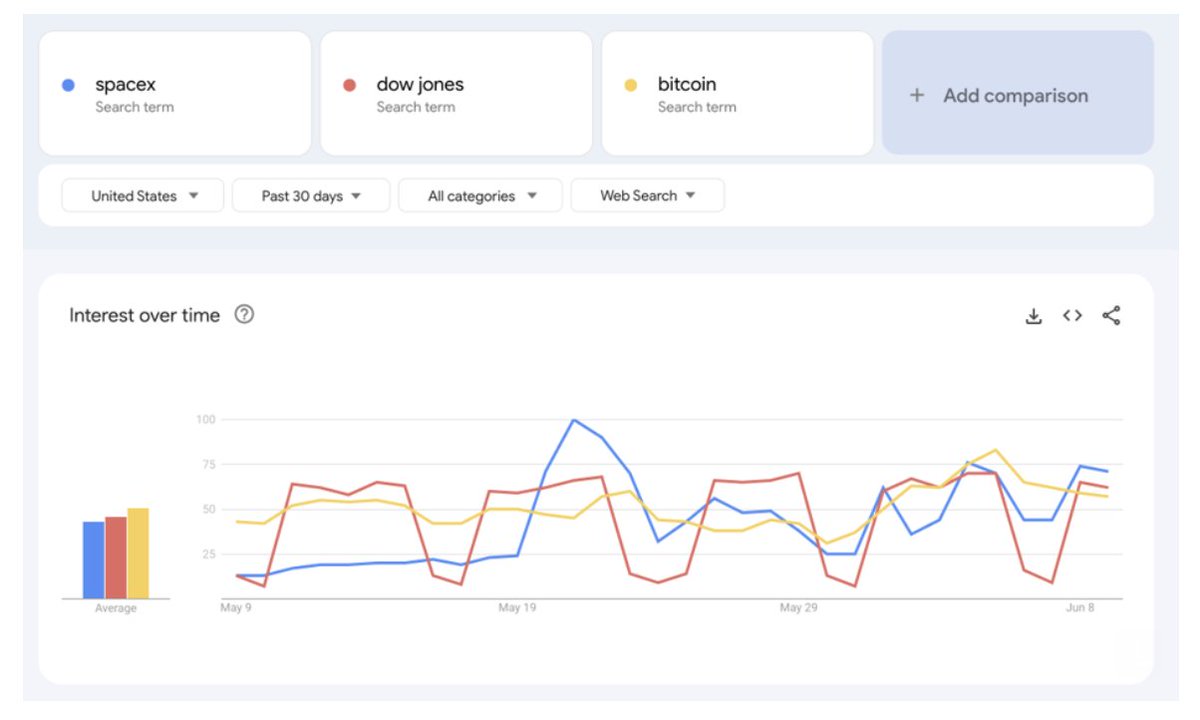
Task: Click the Jun 8 axis label
Action: click(1079, 608)
